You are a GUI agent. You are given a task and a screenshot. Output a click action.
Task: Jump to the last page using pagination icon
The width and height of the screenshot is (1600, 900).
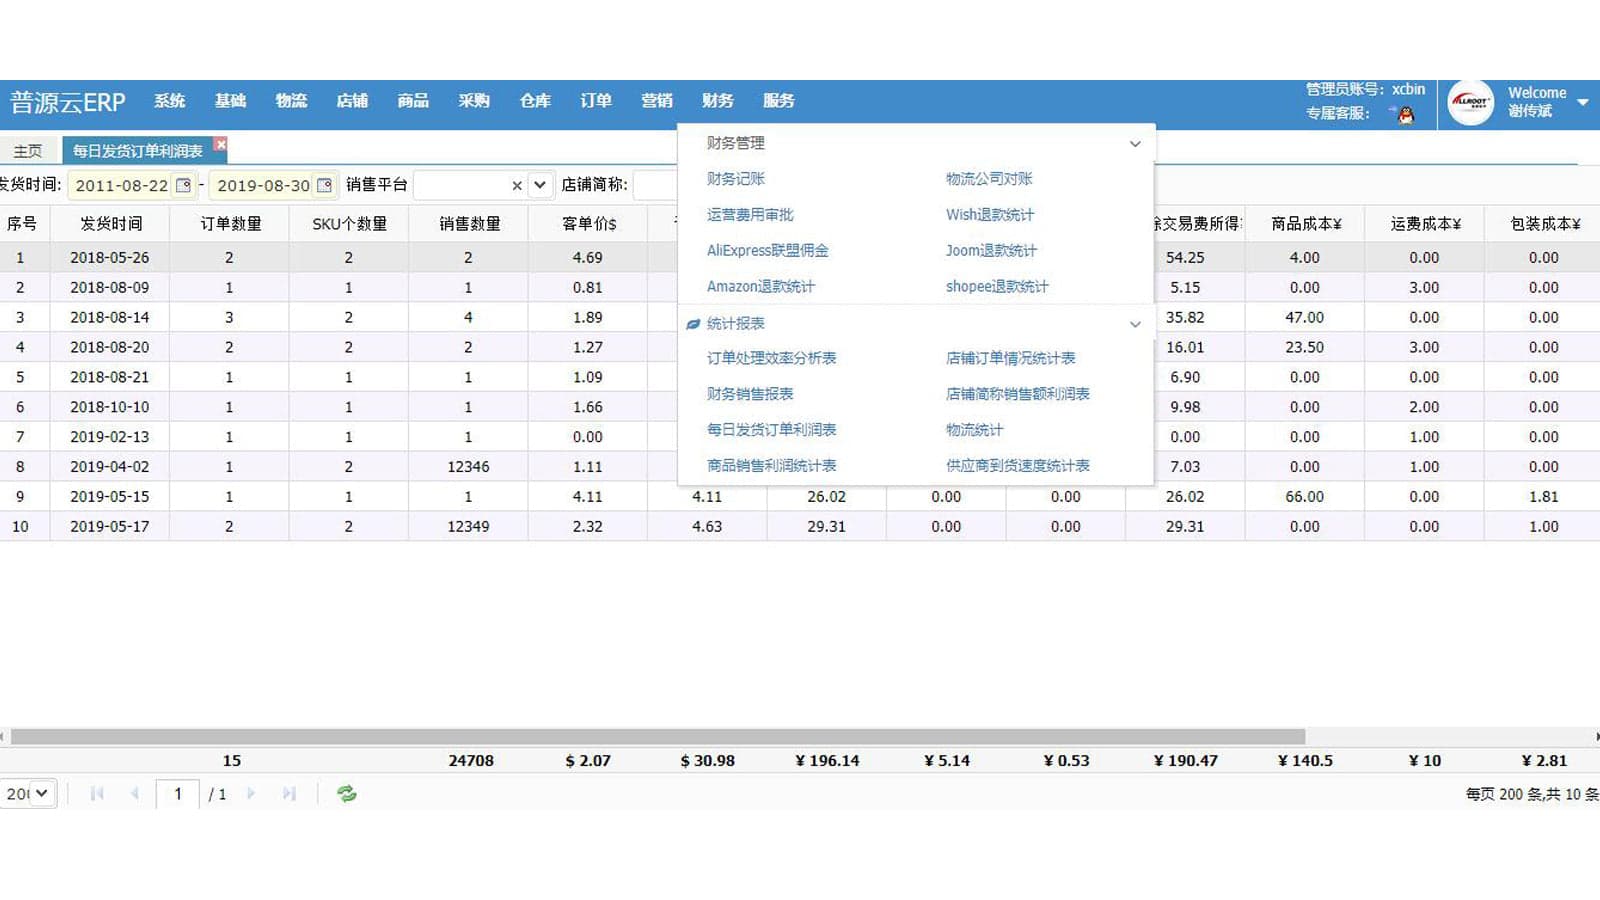289,793
